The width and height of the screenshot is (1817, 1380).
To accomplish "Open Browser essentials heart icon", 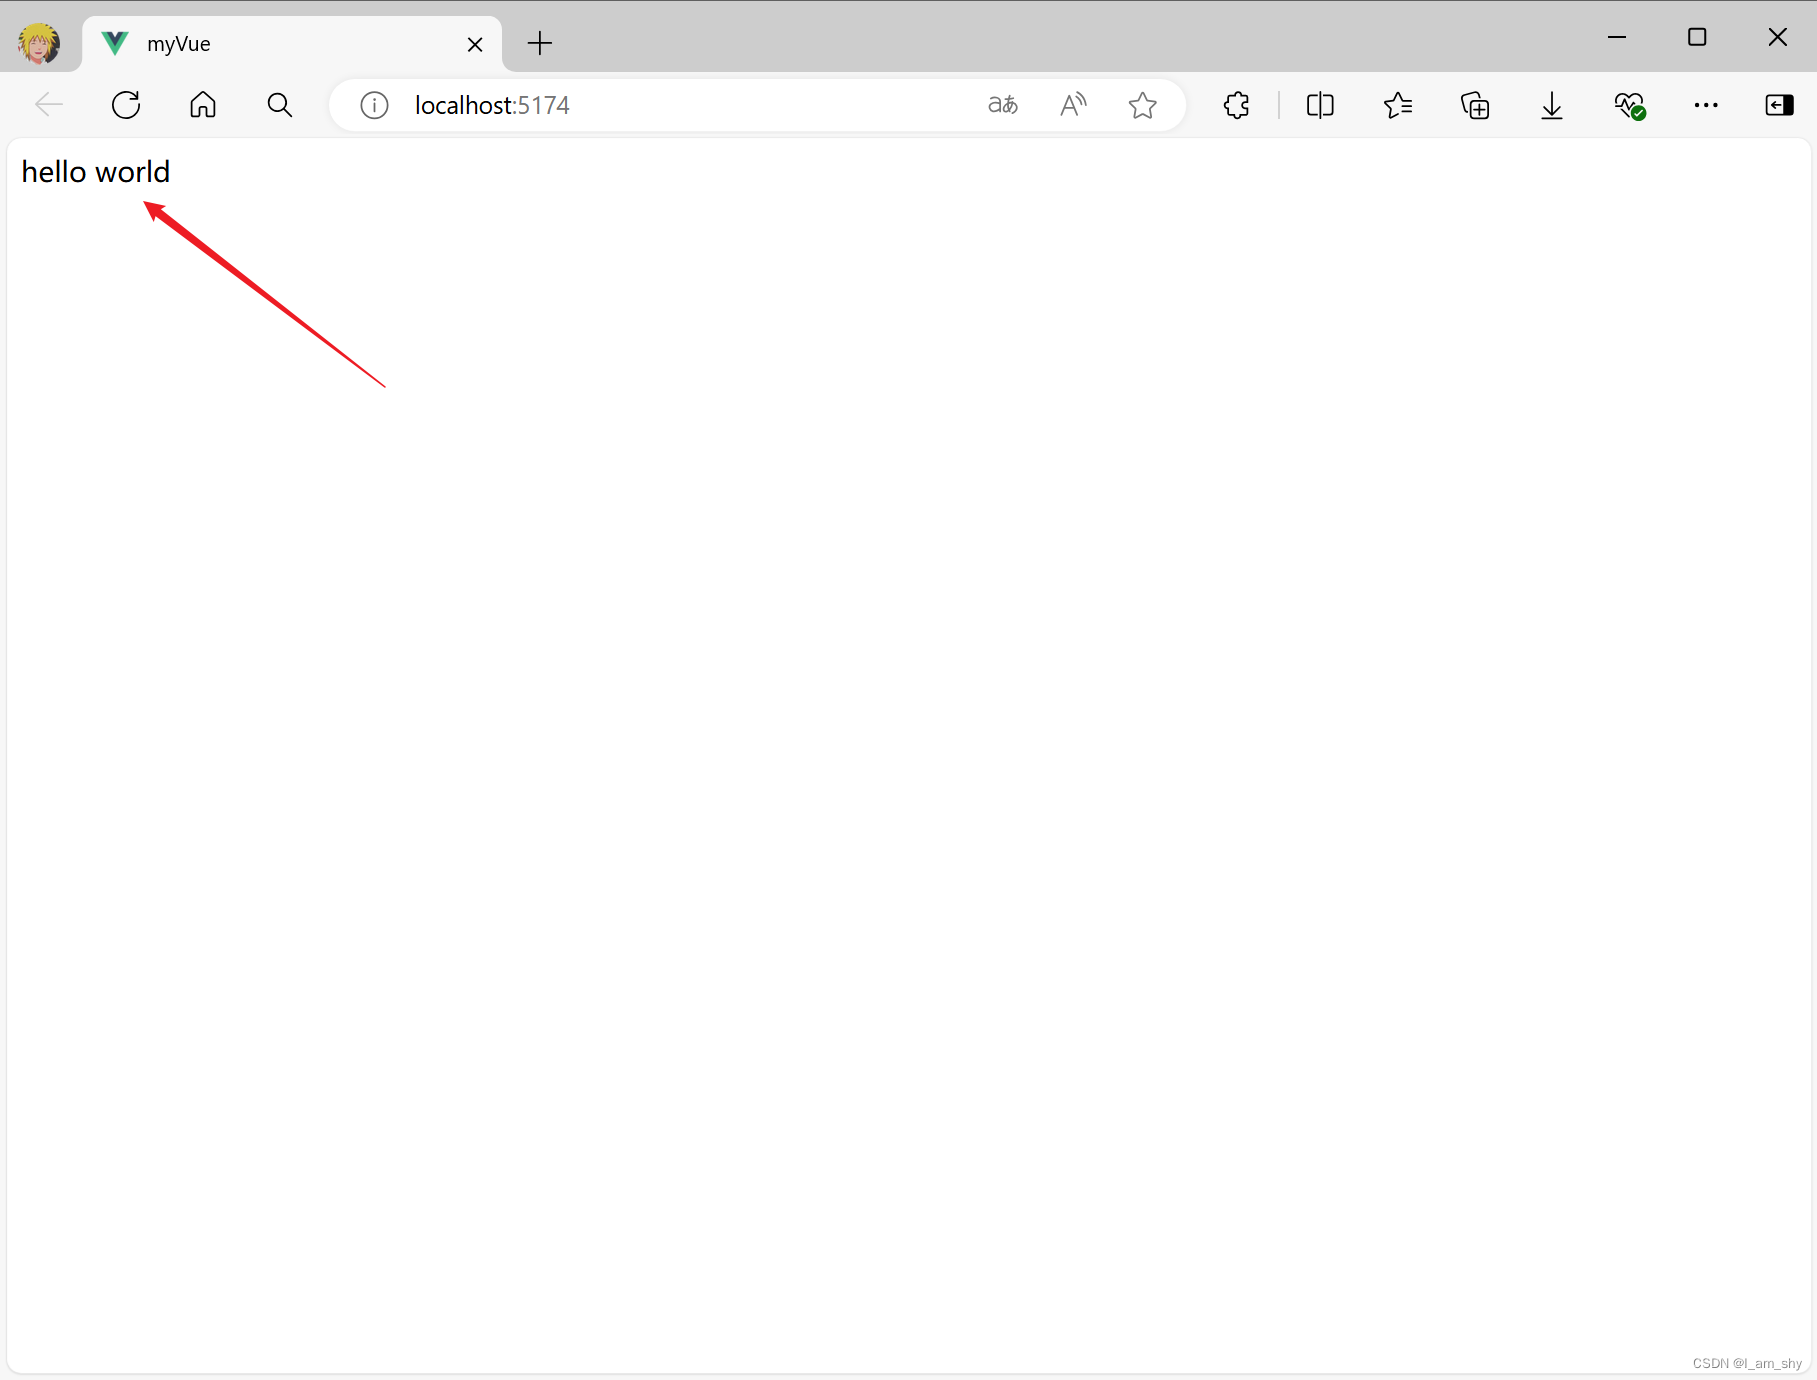I will click(1629, 105).
